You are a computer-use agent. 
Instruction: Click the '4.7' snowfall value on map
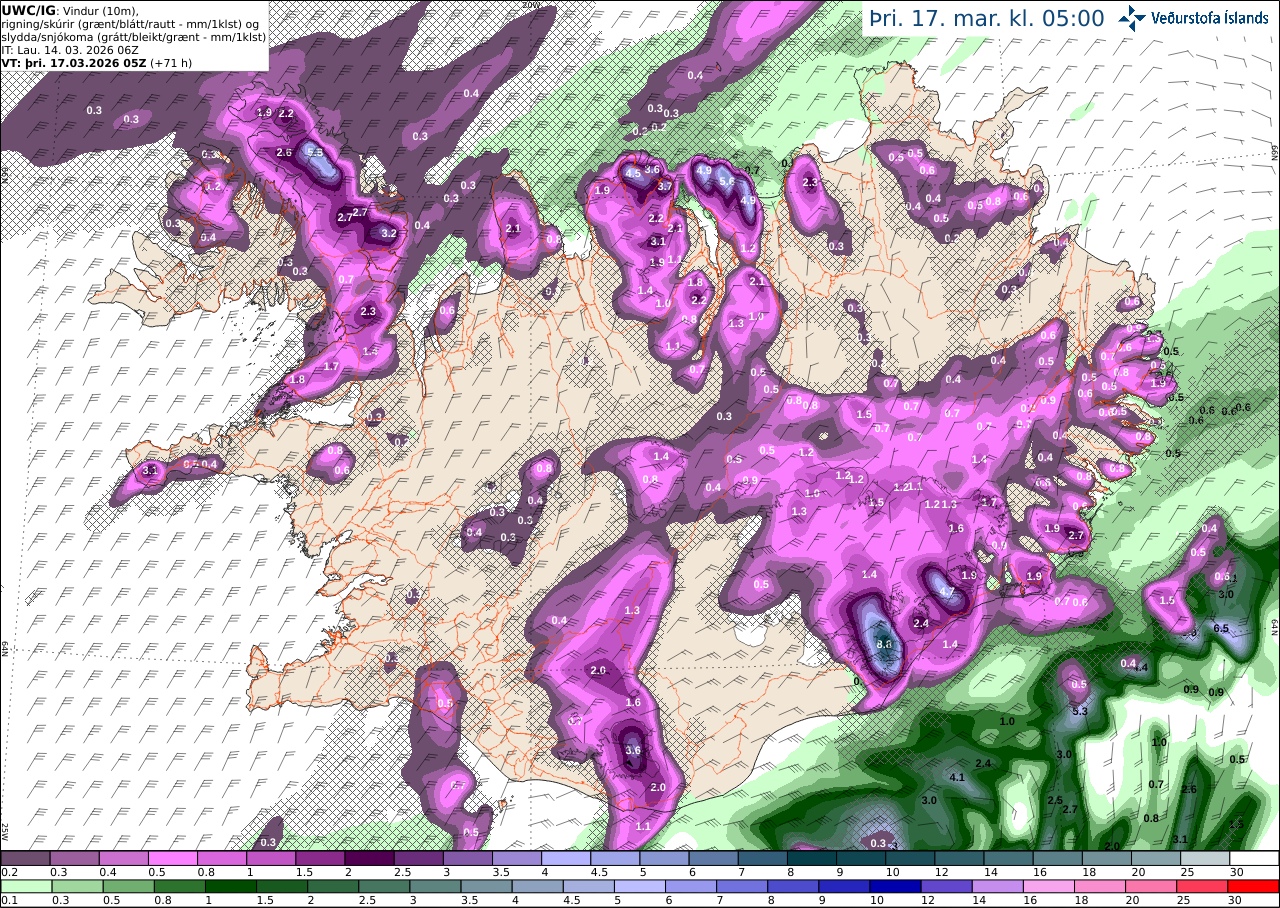click(947, 591)
